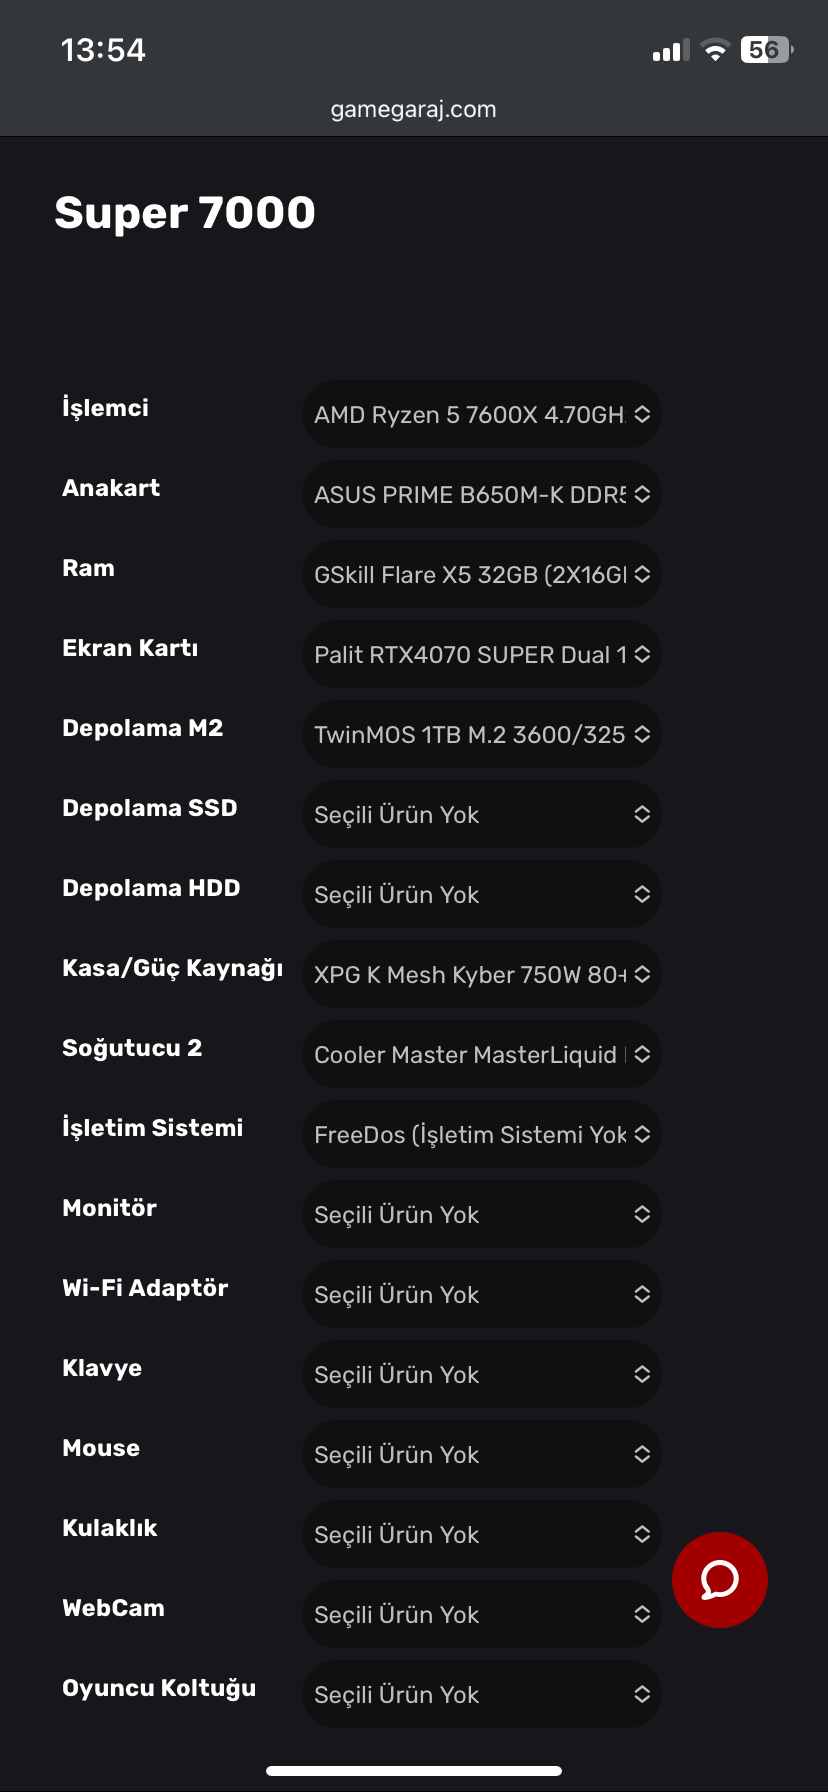Tap the iOS home indicator bar
The height and width of the screenshot is (1792, 828).
[x=414, y=1771]
